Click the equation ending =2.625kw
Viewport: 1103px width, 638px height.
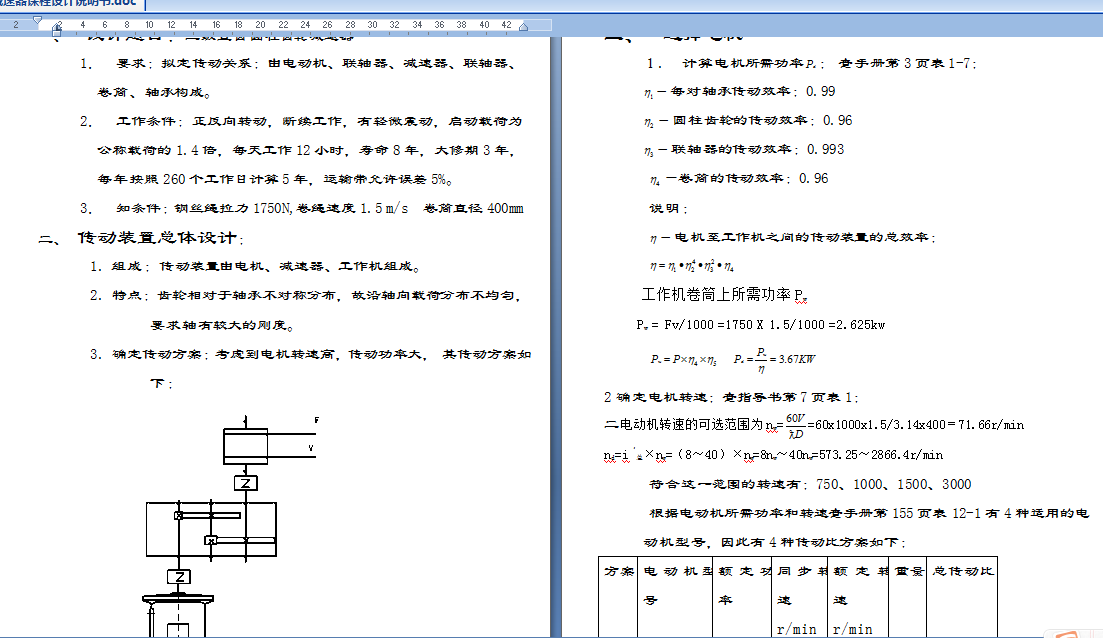pyautogui.click(x=760, y=325)
